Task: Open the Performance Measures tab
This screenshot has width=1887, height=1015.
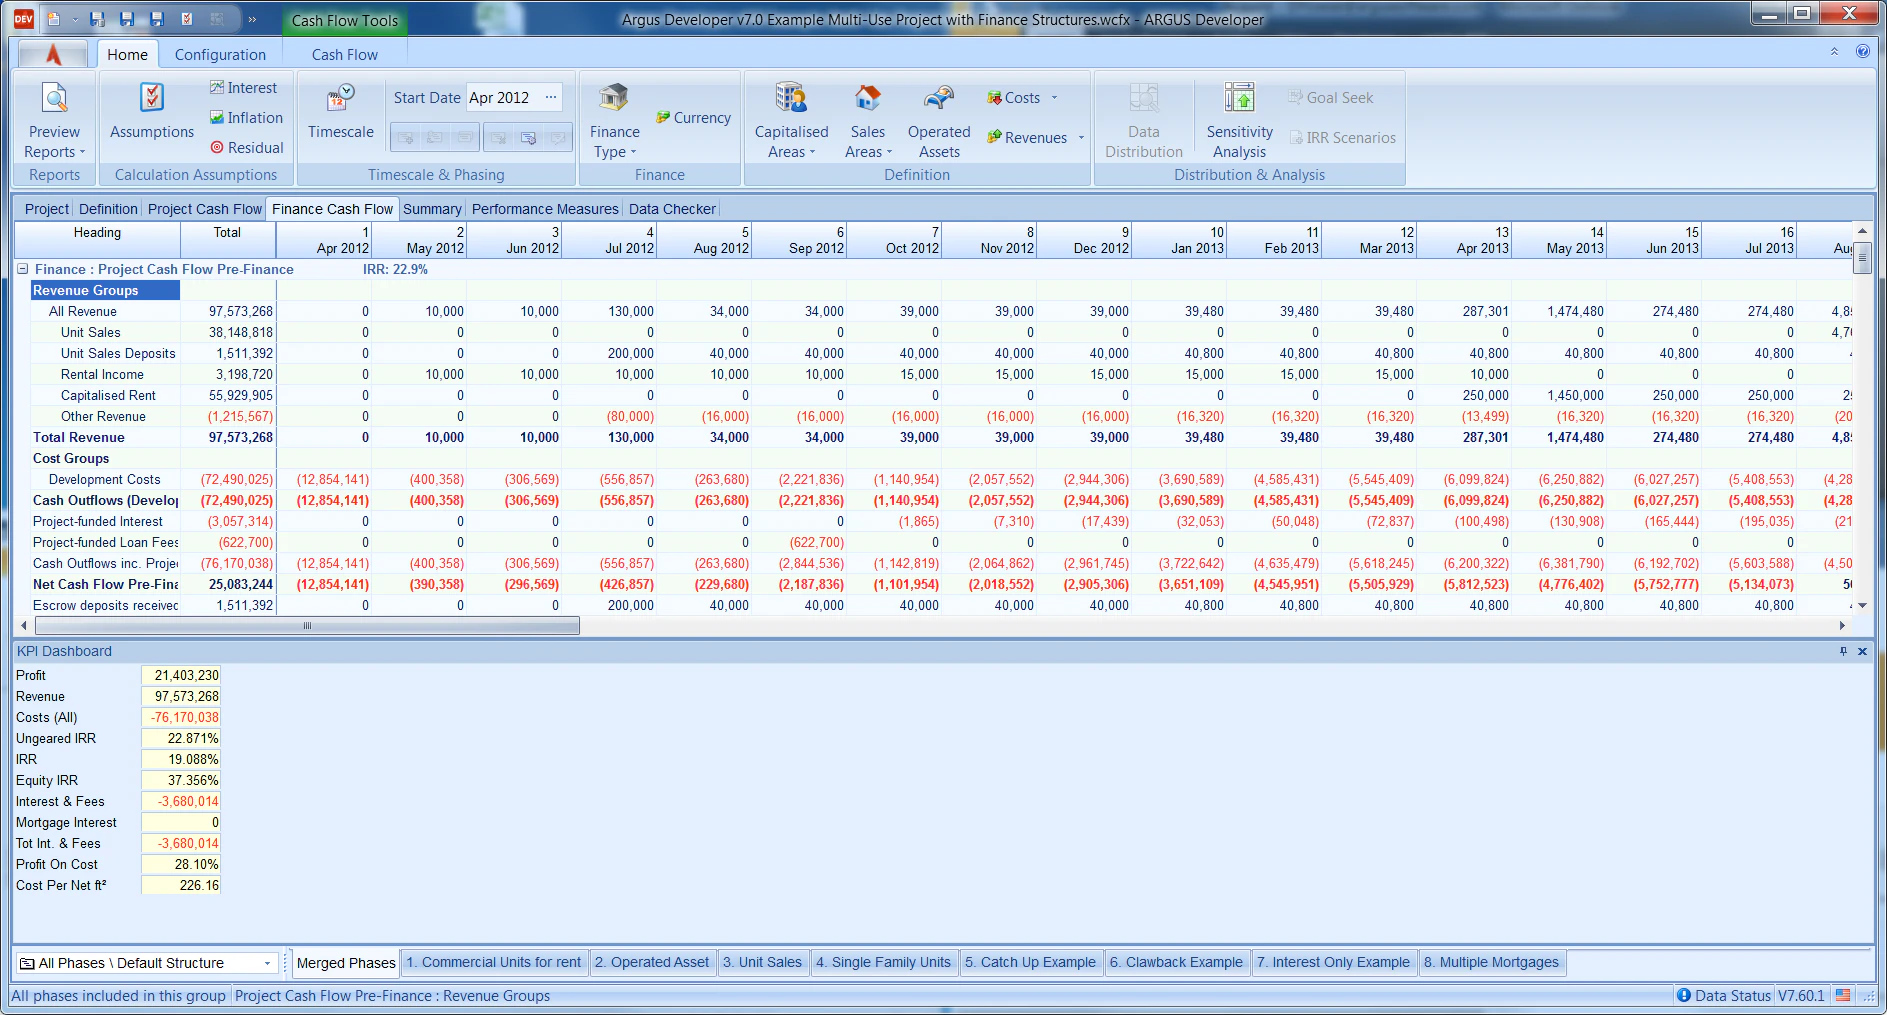Action: point(544,208)
